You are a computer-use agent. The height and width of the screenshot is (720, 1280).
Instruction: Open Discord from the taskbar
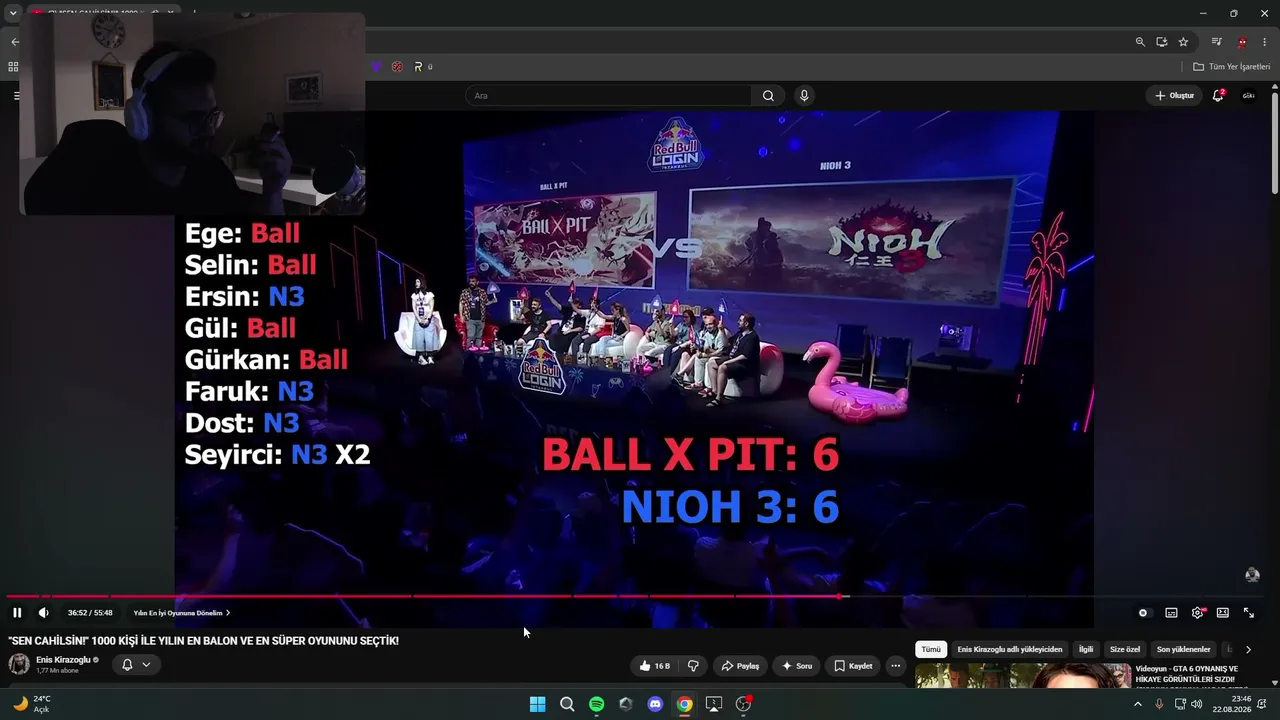click(x=655, y=704)
